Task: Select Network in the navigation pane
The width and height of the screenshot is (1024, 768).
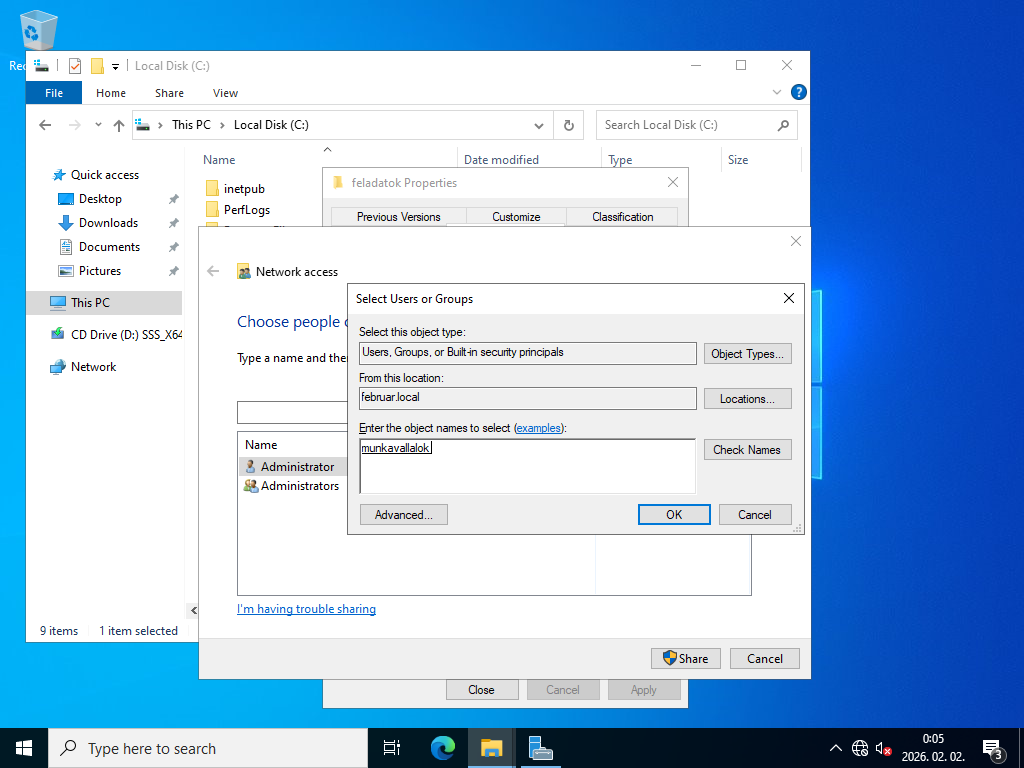Action: pos(93,366)
